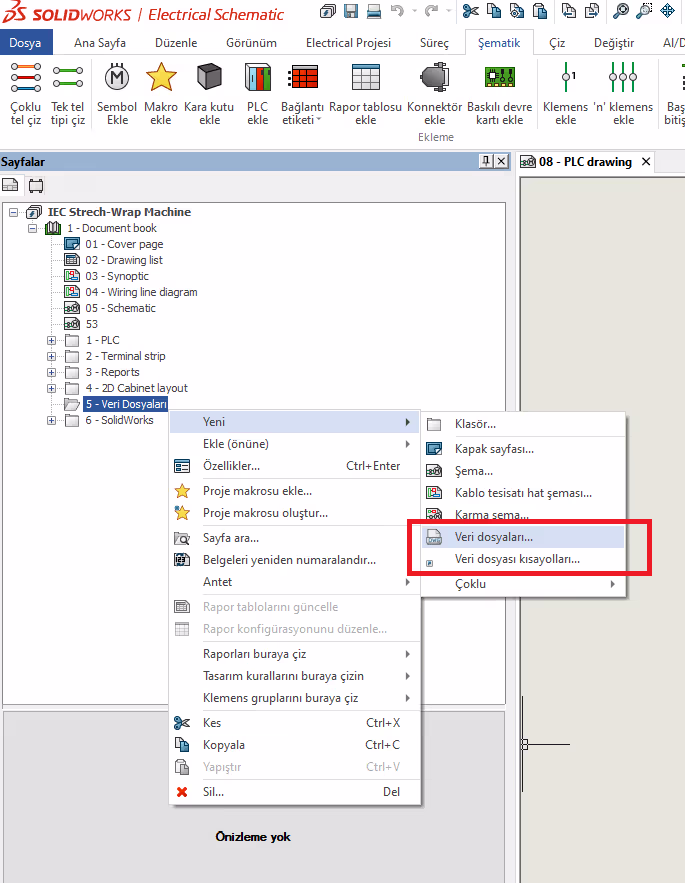Click the zoom extents magnifier icon
Viewport: 685px width, 883px height.
(x=621, y=11)
